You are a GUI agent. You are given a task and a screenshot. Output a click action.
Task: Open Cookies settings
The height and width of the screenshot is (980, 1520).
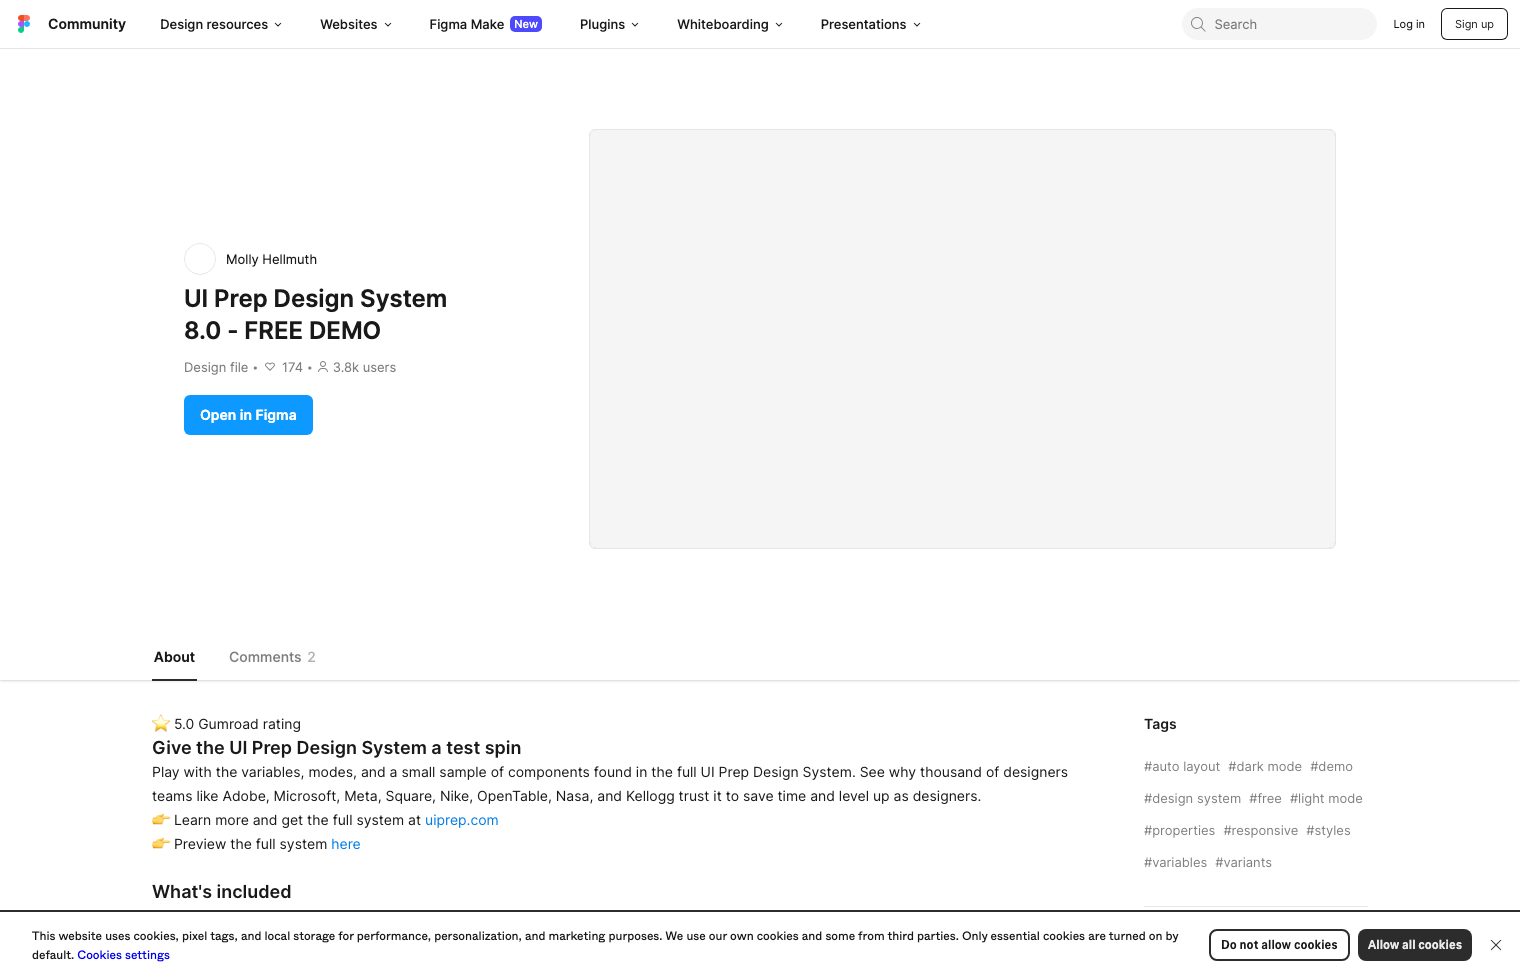pyautogui.click(x=123, y=955)
